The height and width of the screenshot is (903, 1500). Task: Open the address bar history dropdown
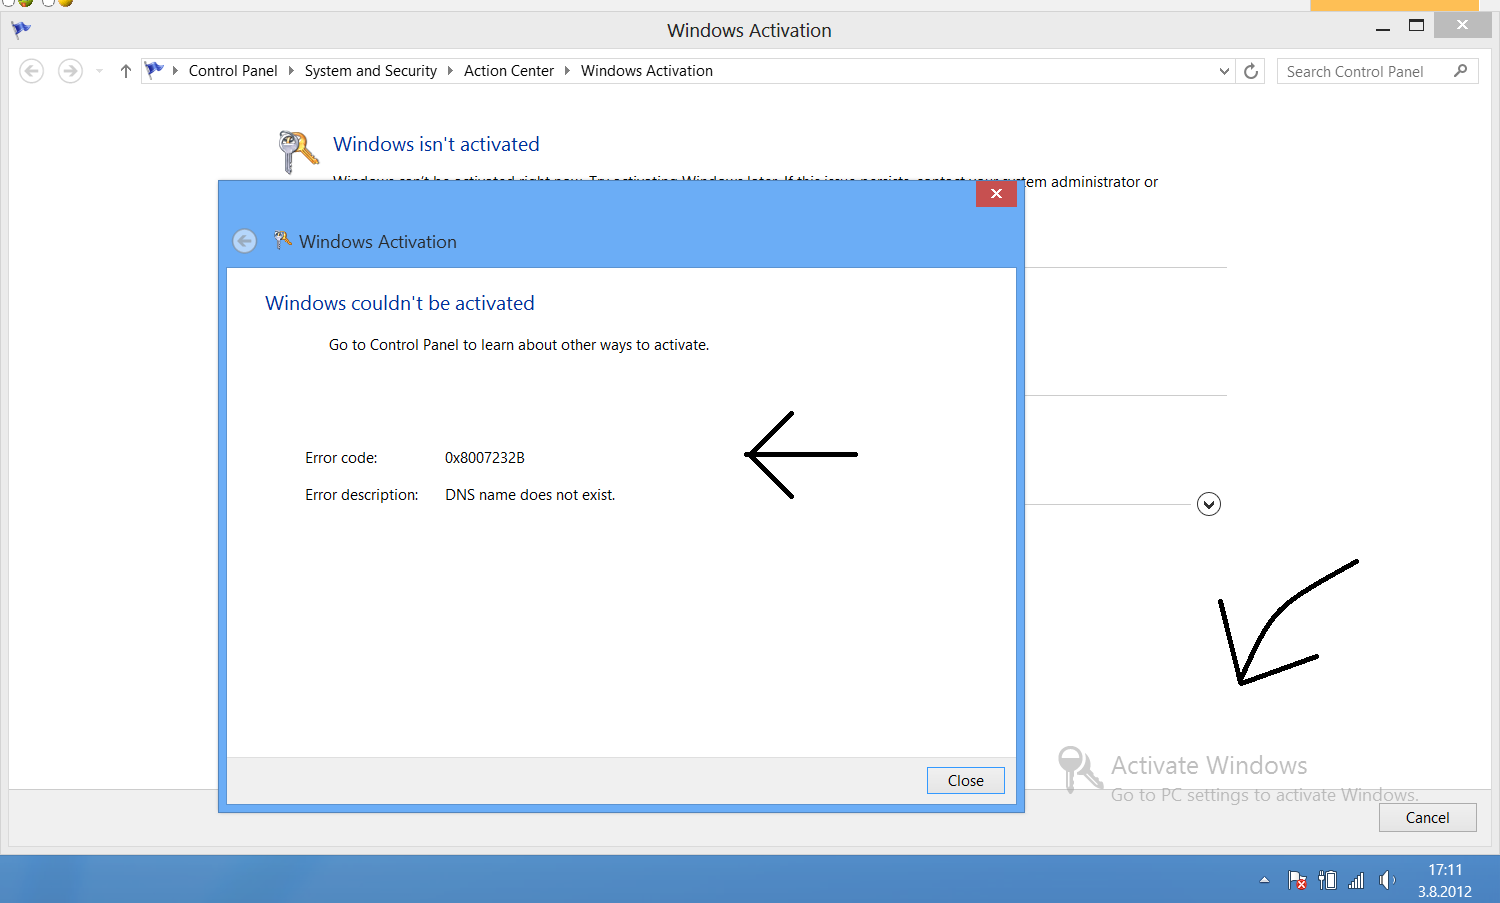pyautogui.click(x=1224, y=71)
